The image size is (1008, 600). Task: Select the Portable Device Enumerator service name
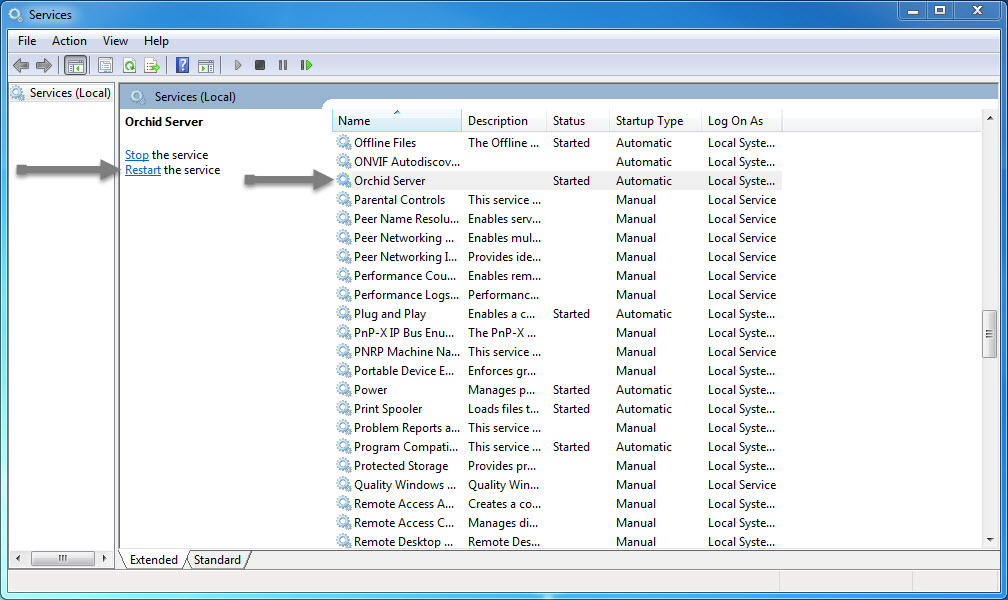pyautogui.click(x=404, y=371)
